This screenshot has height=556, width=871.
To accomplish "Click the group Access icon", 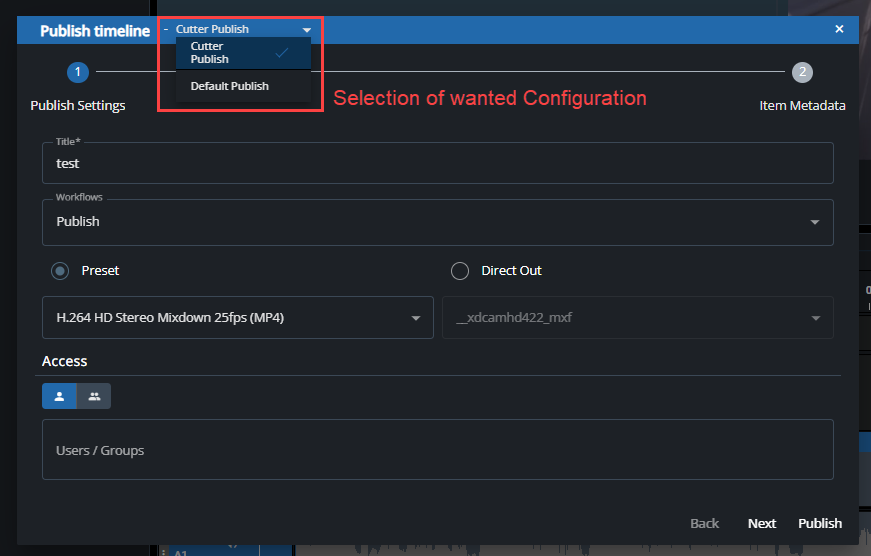I will [x=94, y=397].
